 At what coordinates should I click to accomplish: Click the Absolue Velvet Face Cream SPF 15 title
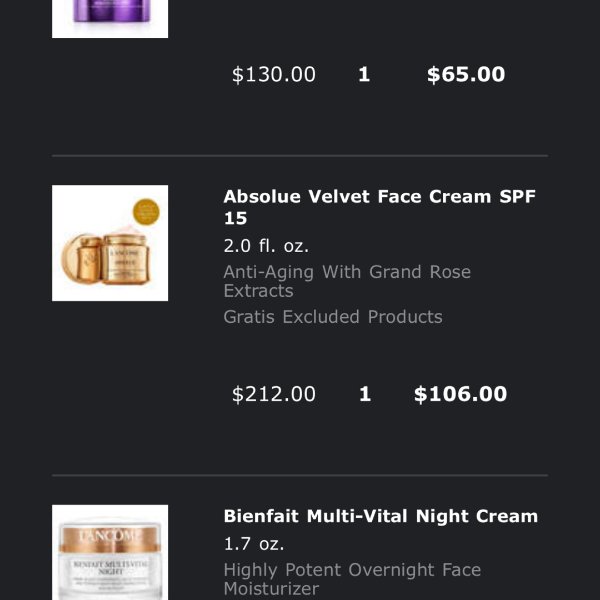tap(379, 207)
